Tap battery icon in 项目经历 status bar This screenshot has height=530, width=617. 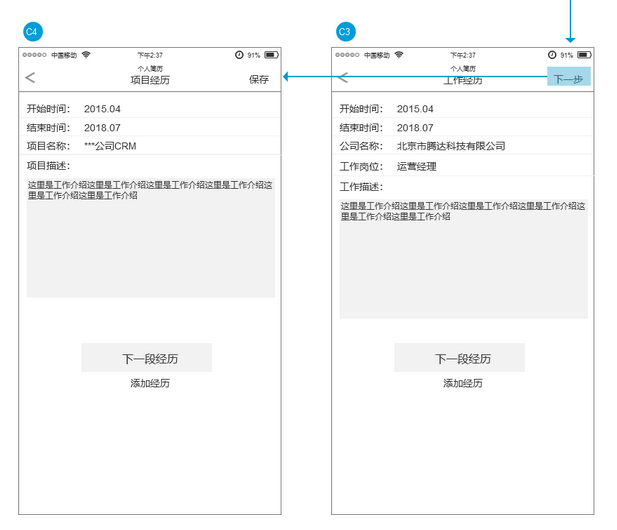[271, 55]
